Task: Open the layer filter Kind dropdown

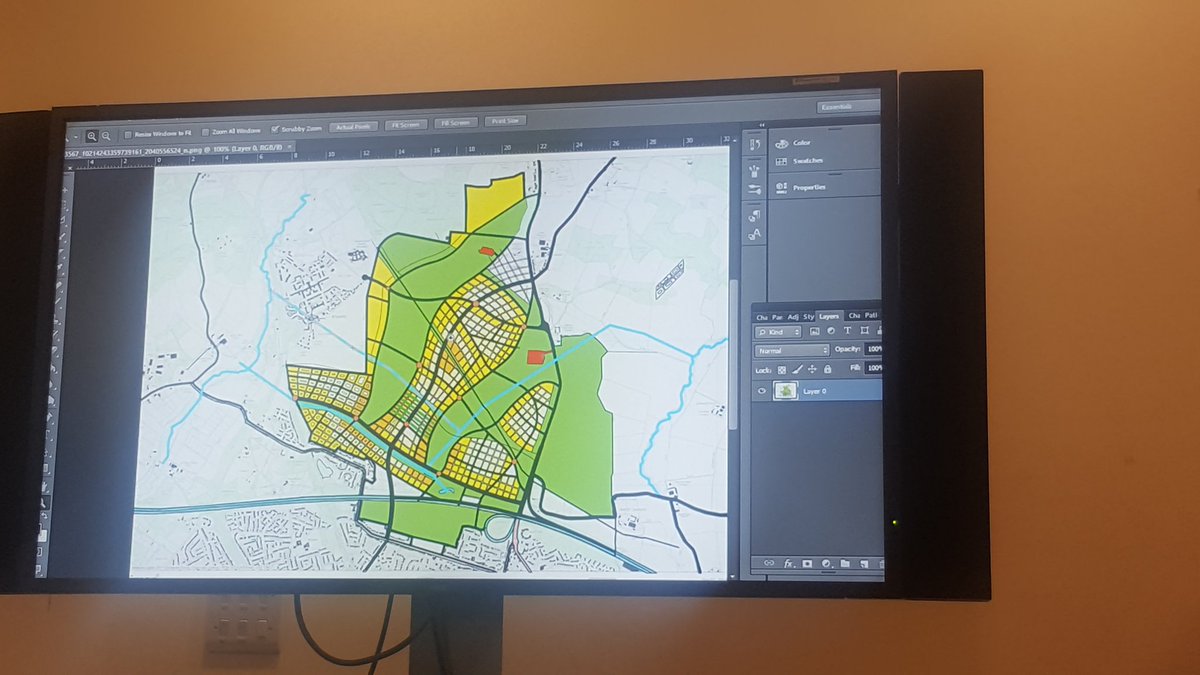Action: click(x=778, y=332)
